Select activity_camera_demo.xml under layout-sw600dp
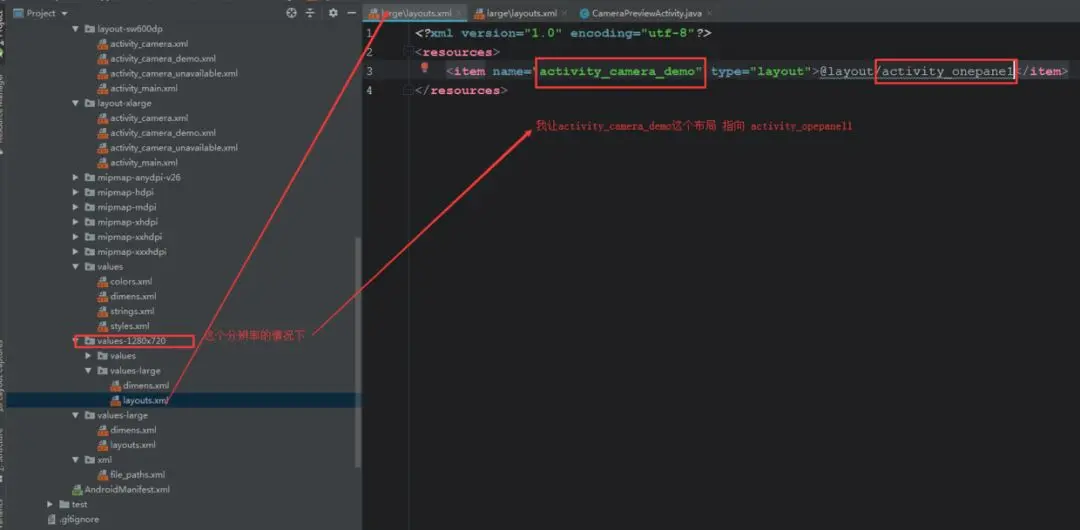Screen dimensions: 1080x530 point(163,59)
